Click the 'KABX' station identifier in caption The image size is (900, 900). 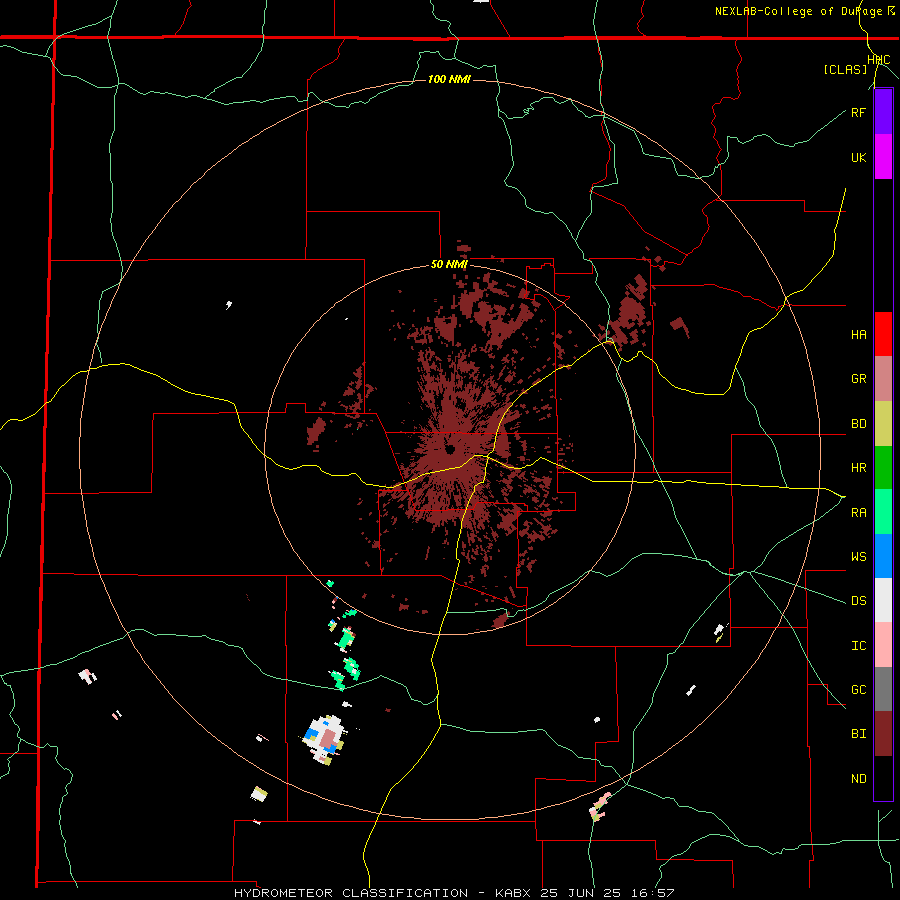(514, 893)
